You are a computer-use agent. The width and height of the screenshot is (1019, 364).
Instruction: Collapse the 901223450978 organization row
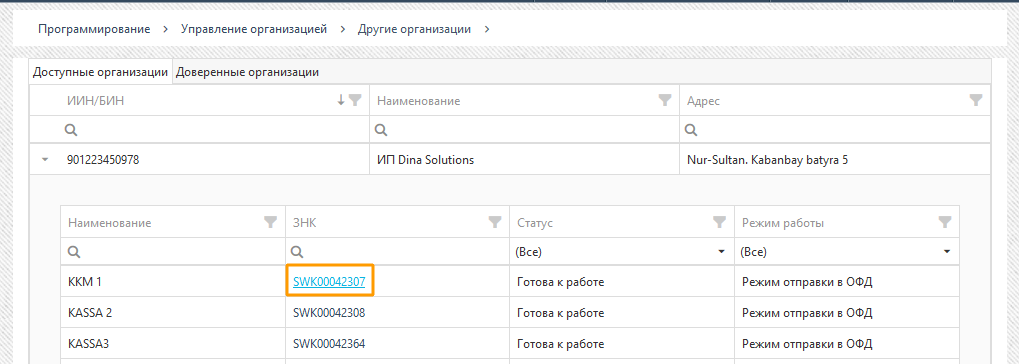click(45, 159)
